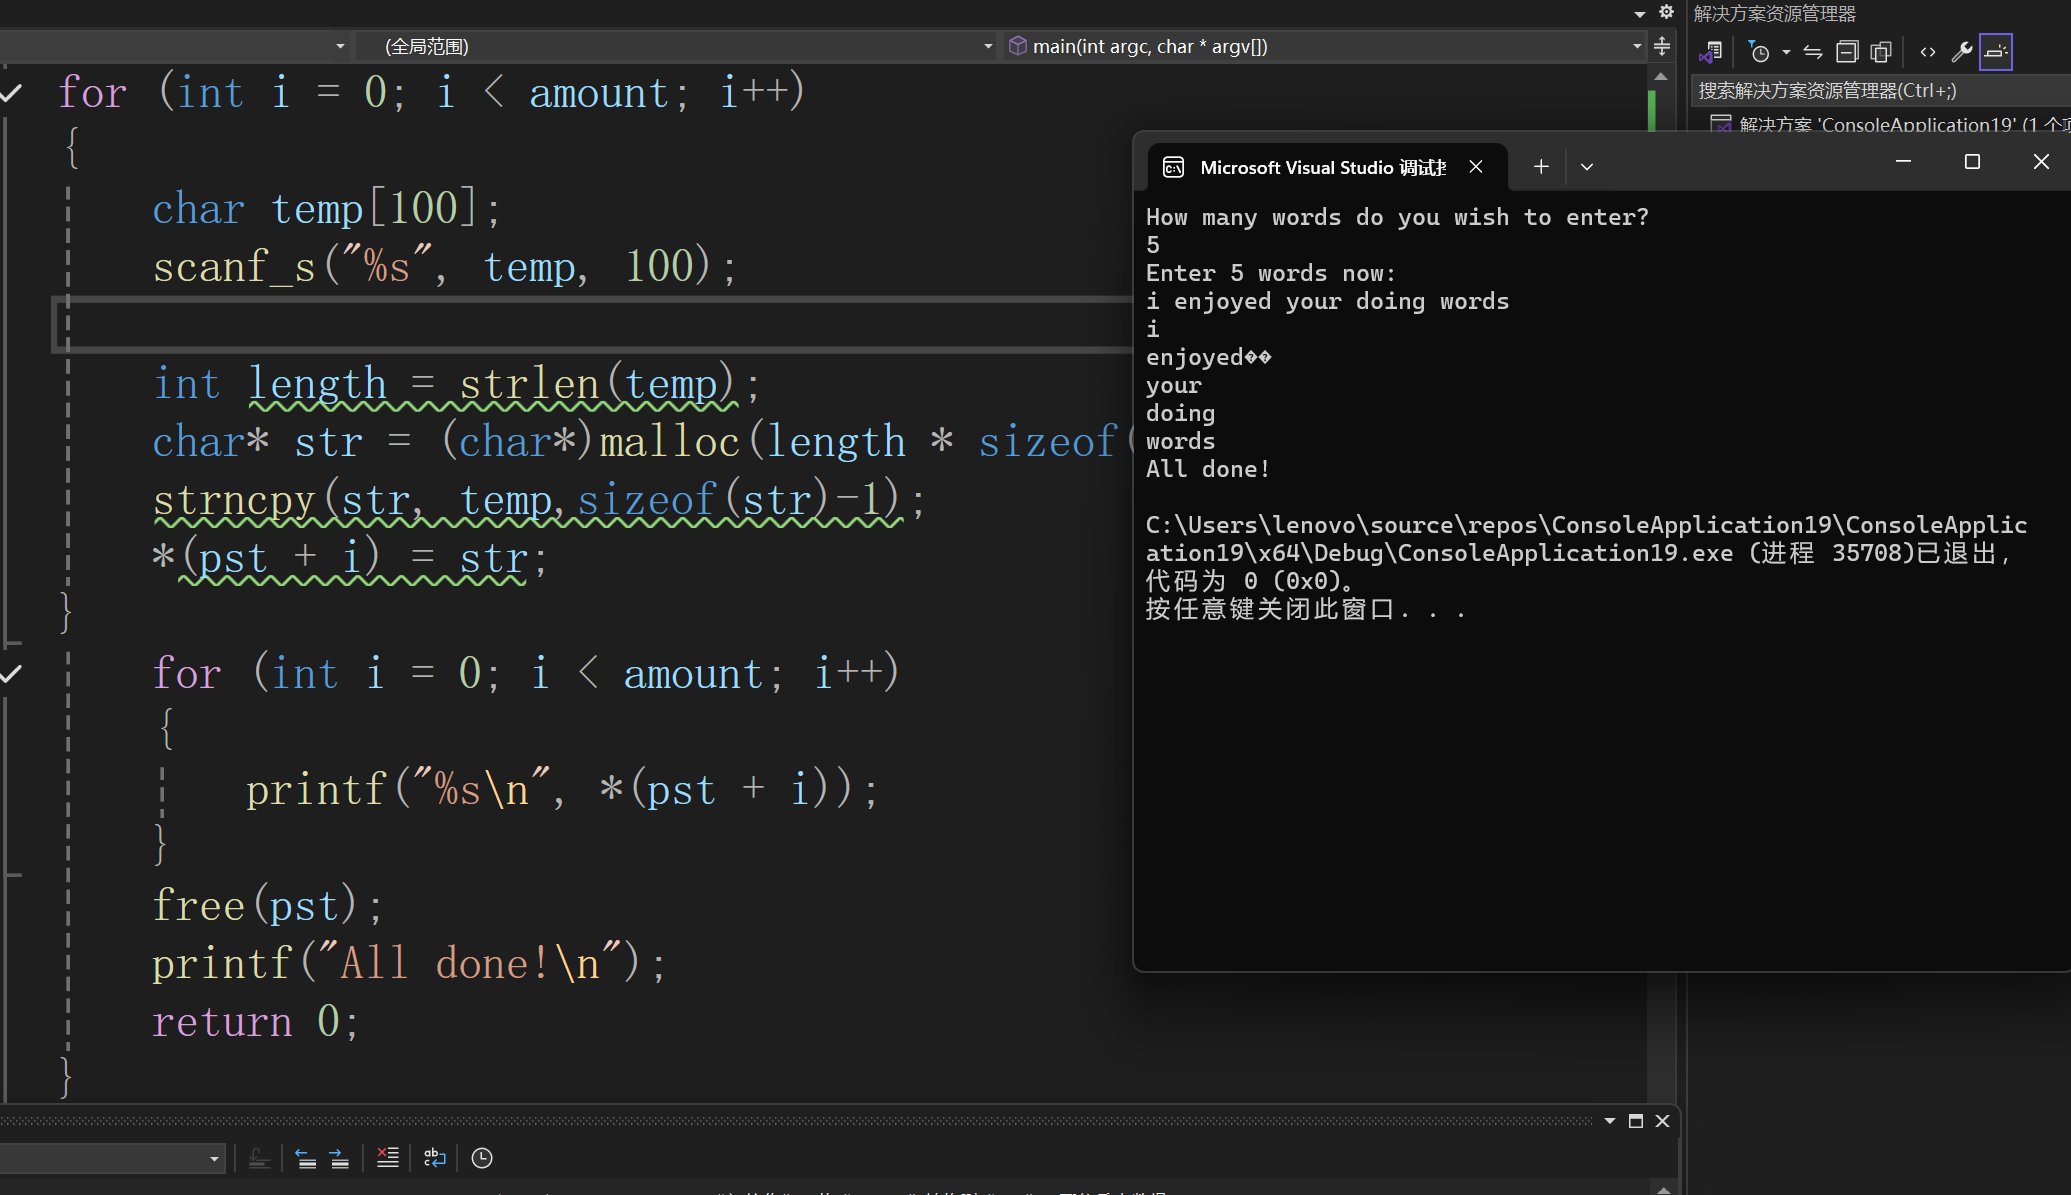This screenshot has height=1195, width=2071.
Task: Select the Microsoft Visual Studio debug console tab
Action: (x=1320, y=167)
